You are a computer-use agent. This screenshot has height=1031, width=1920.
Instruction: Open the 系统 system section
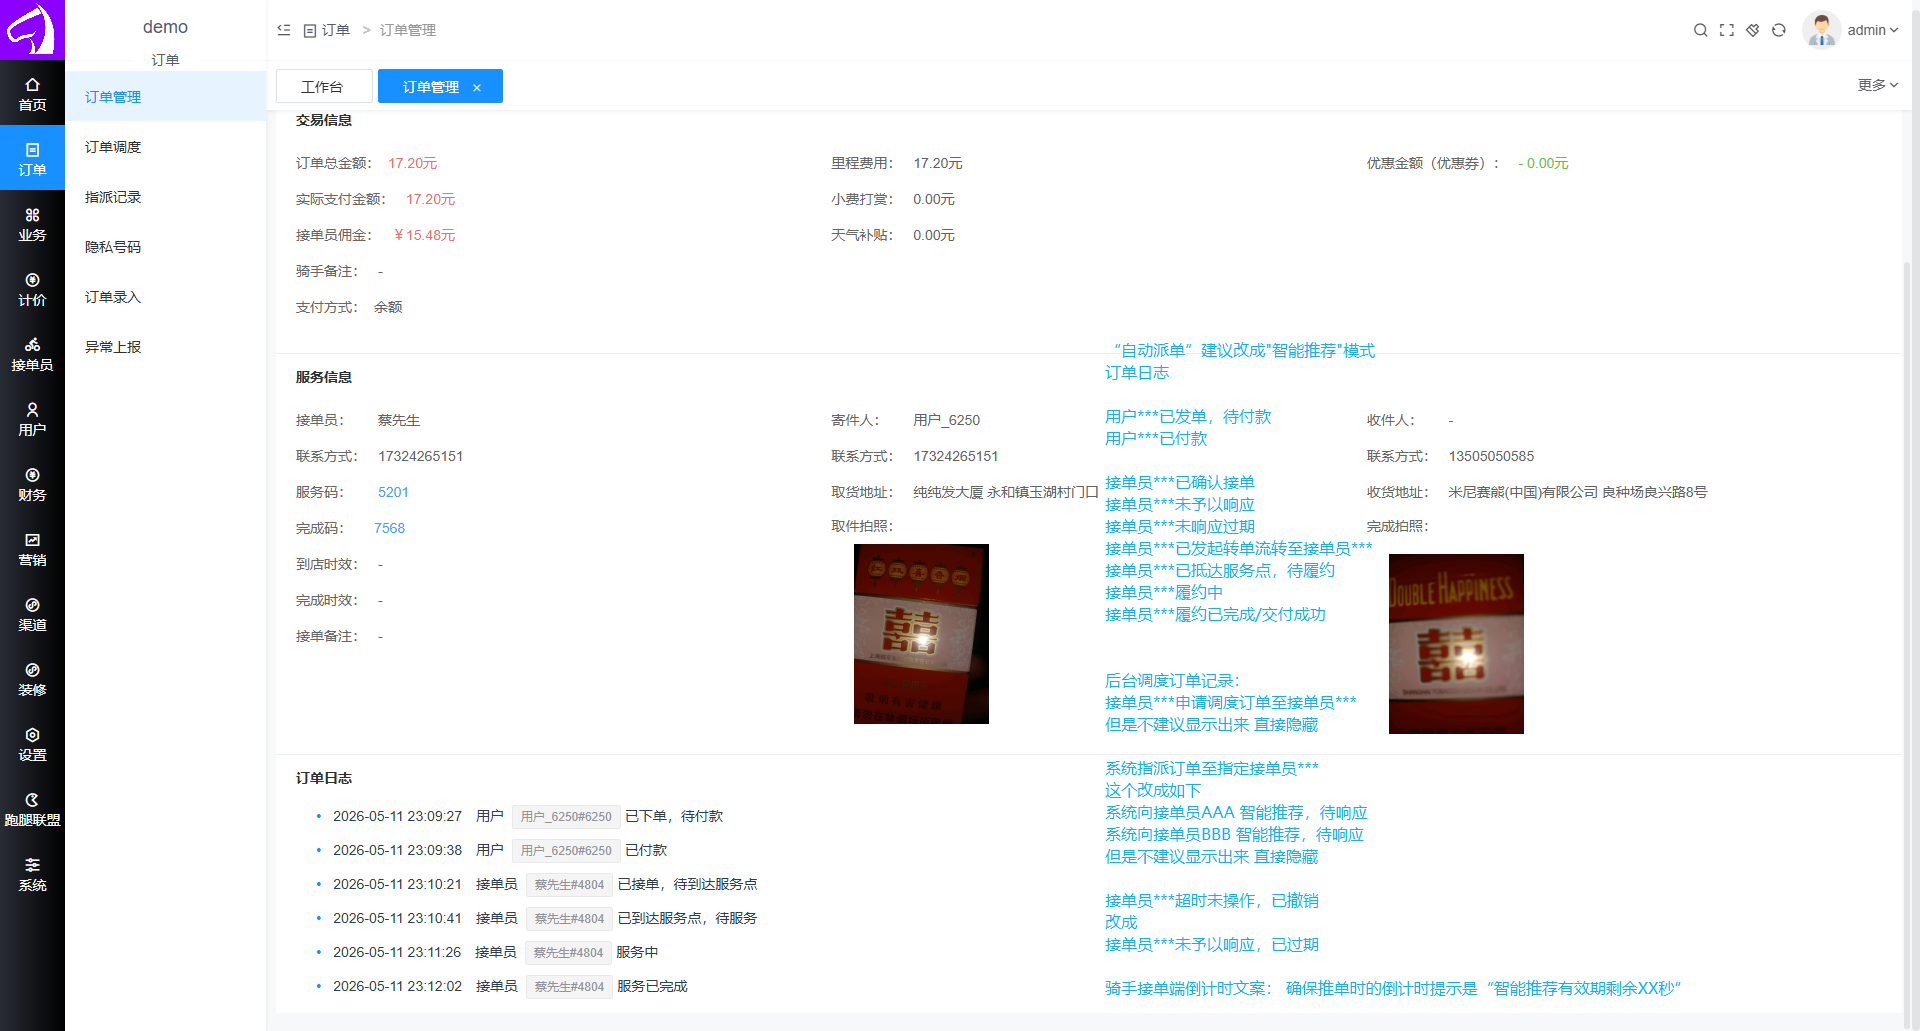click(32, 874)
